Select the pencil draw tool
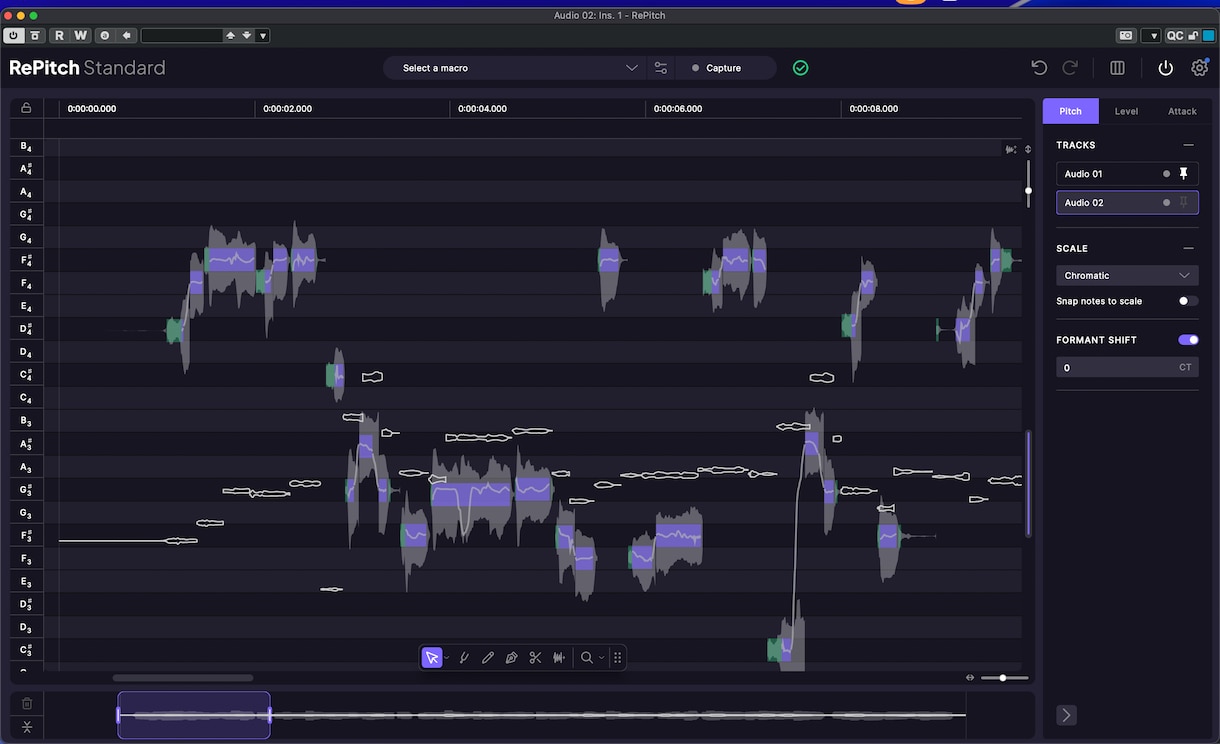1220x744 pixels. [x=488, y=657]
